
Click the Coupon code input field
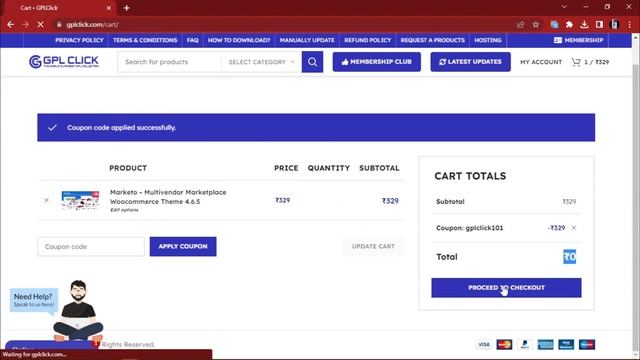91,247
